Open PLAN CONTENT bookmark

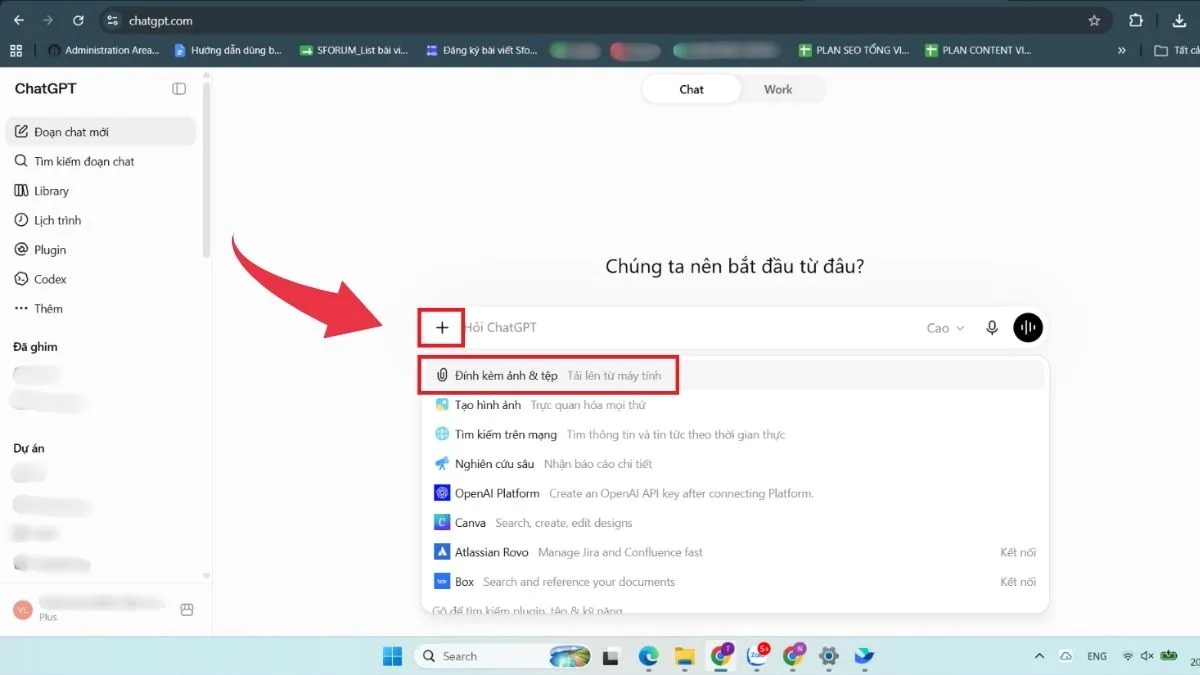point(979,50)
